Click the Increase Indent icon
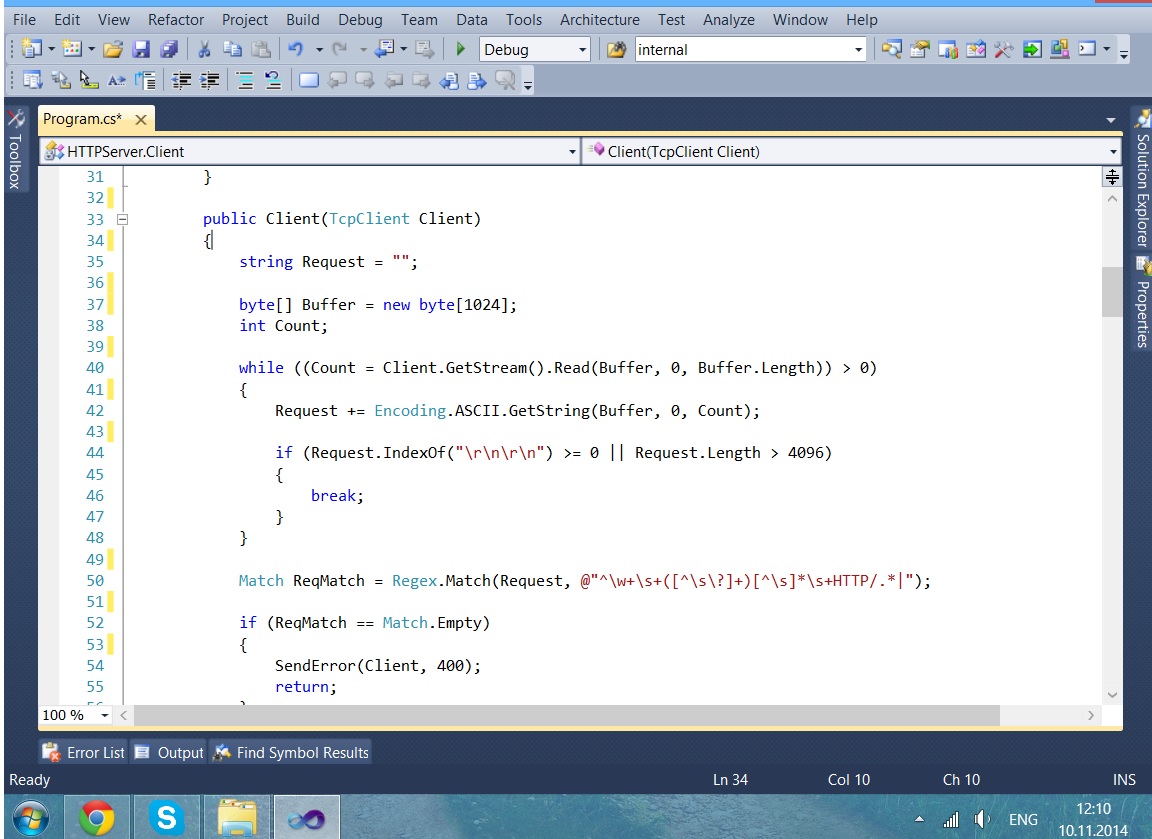 pyautogui.click(x=209, y=81)
